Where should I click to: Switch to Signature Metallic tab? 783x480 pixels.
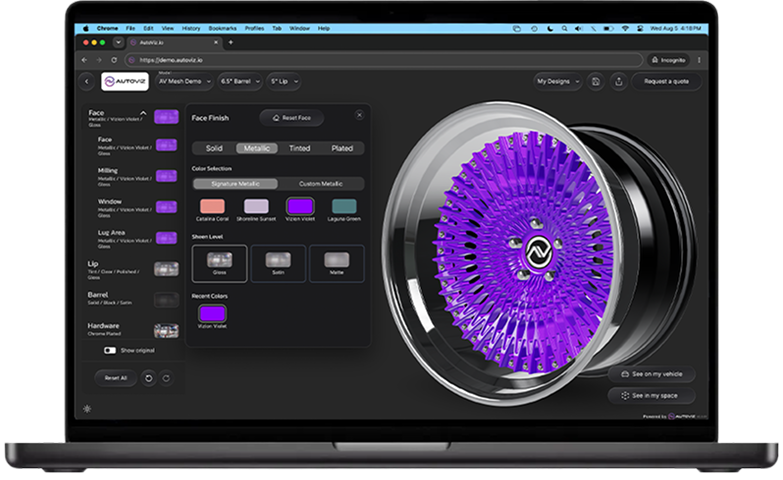coord(235,184)
